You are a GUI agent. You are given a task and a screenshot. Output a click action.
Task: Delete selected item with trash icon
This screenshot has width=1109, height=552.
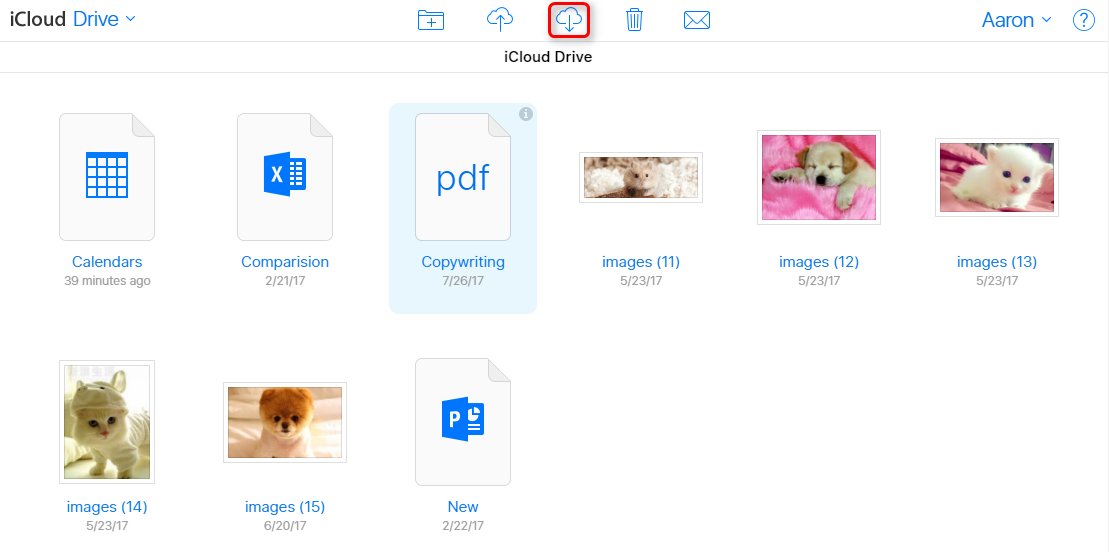coord(634,20)
